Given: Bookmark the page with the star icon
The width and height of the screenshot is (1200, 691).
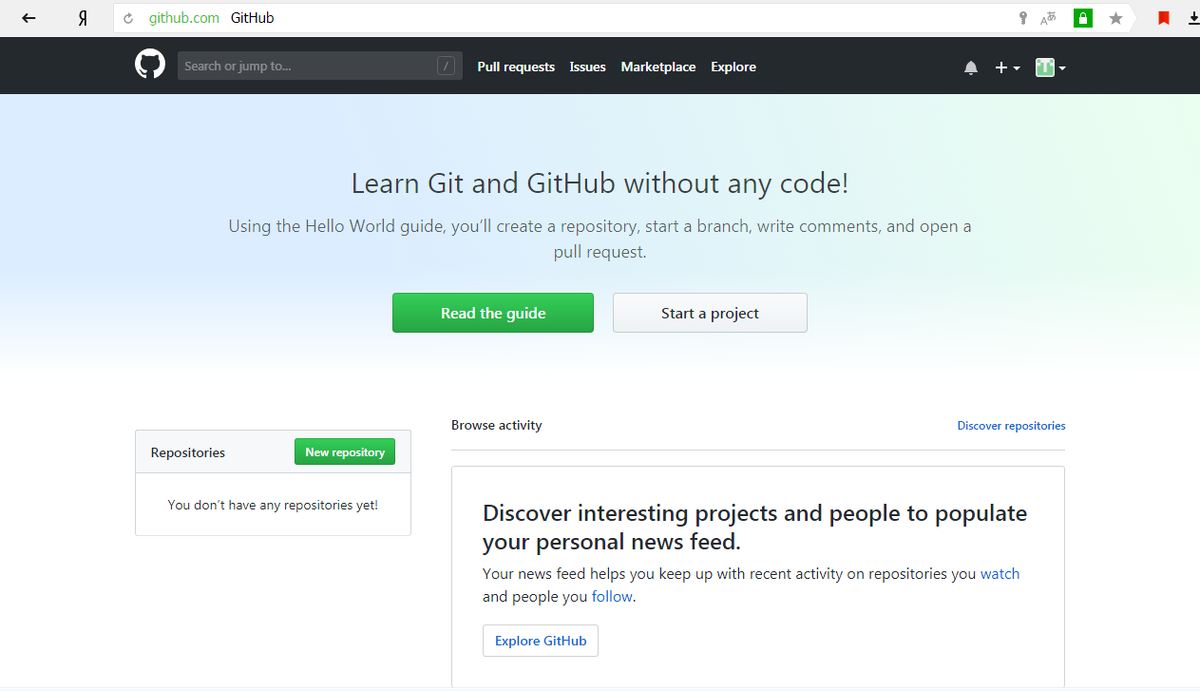Looking at the screenshot, I should click(1116, 18).
